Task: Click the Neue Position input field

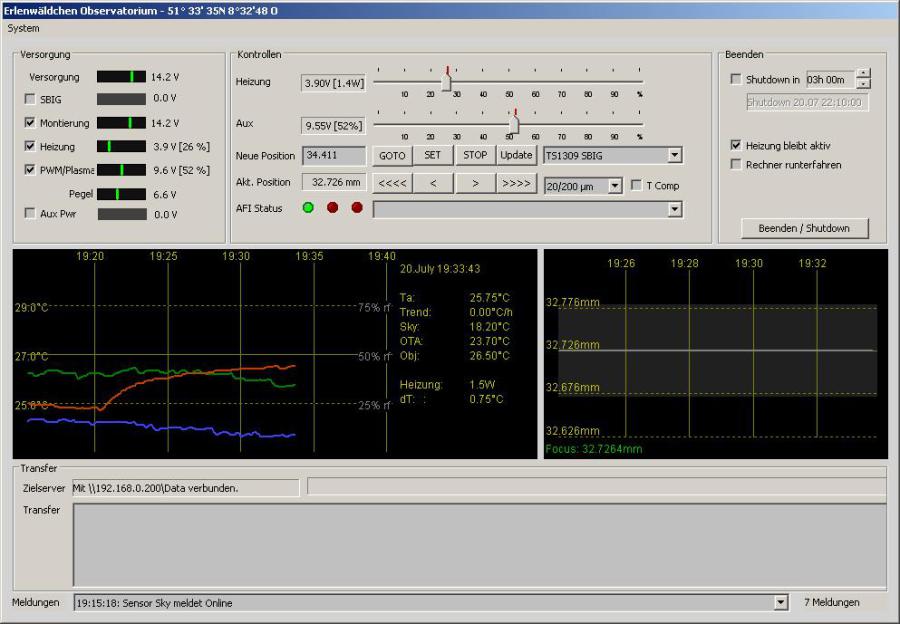Action: tap(334, 155)
